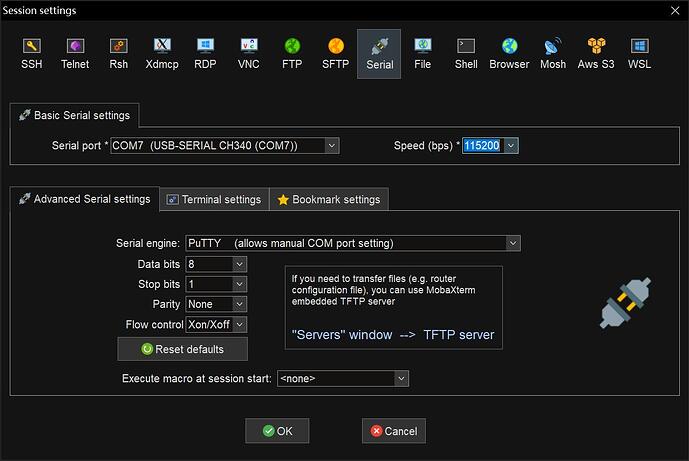This screenshot has width=689, height=461.
Task: Click the WSL session icon
Action: tap(639, 54)
